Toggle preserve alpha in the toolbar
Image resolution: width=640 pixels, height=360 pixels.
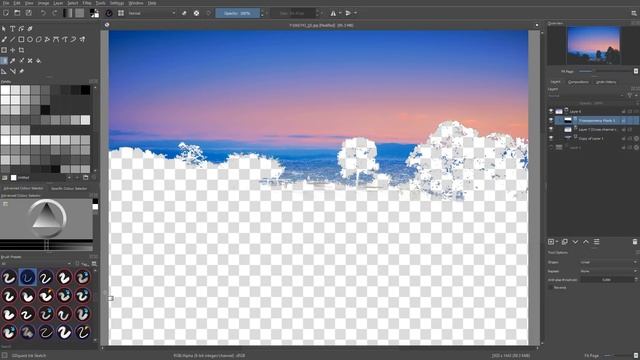coord(196,13)
